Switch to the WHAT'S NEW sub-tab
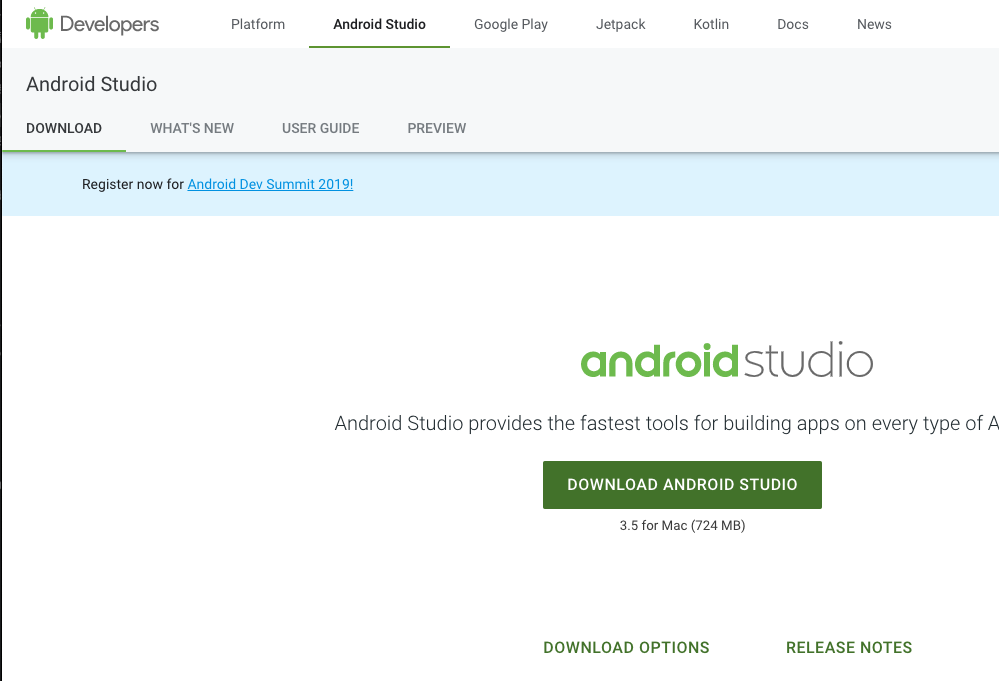 (192, 128)
